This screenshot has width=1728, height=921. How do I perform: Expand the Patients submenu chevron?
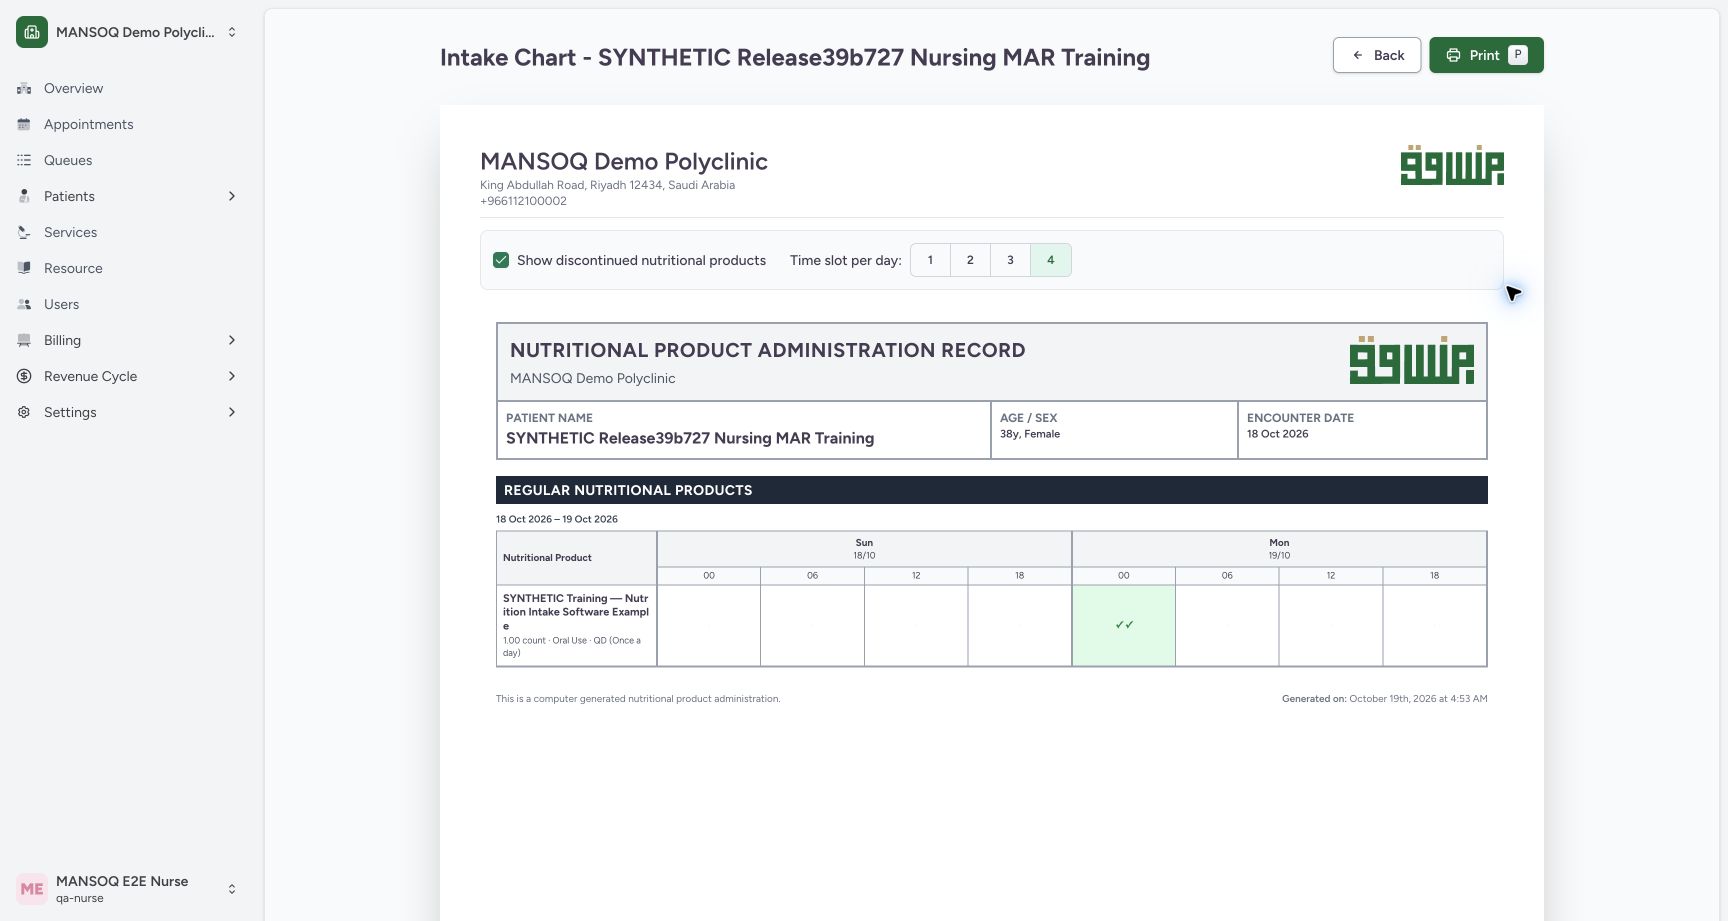click(x=232, y=196)
